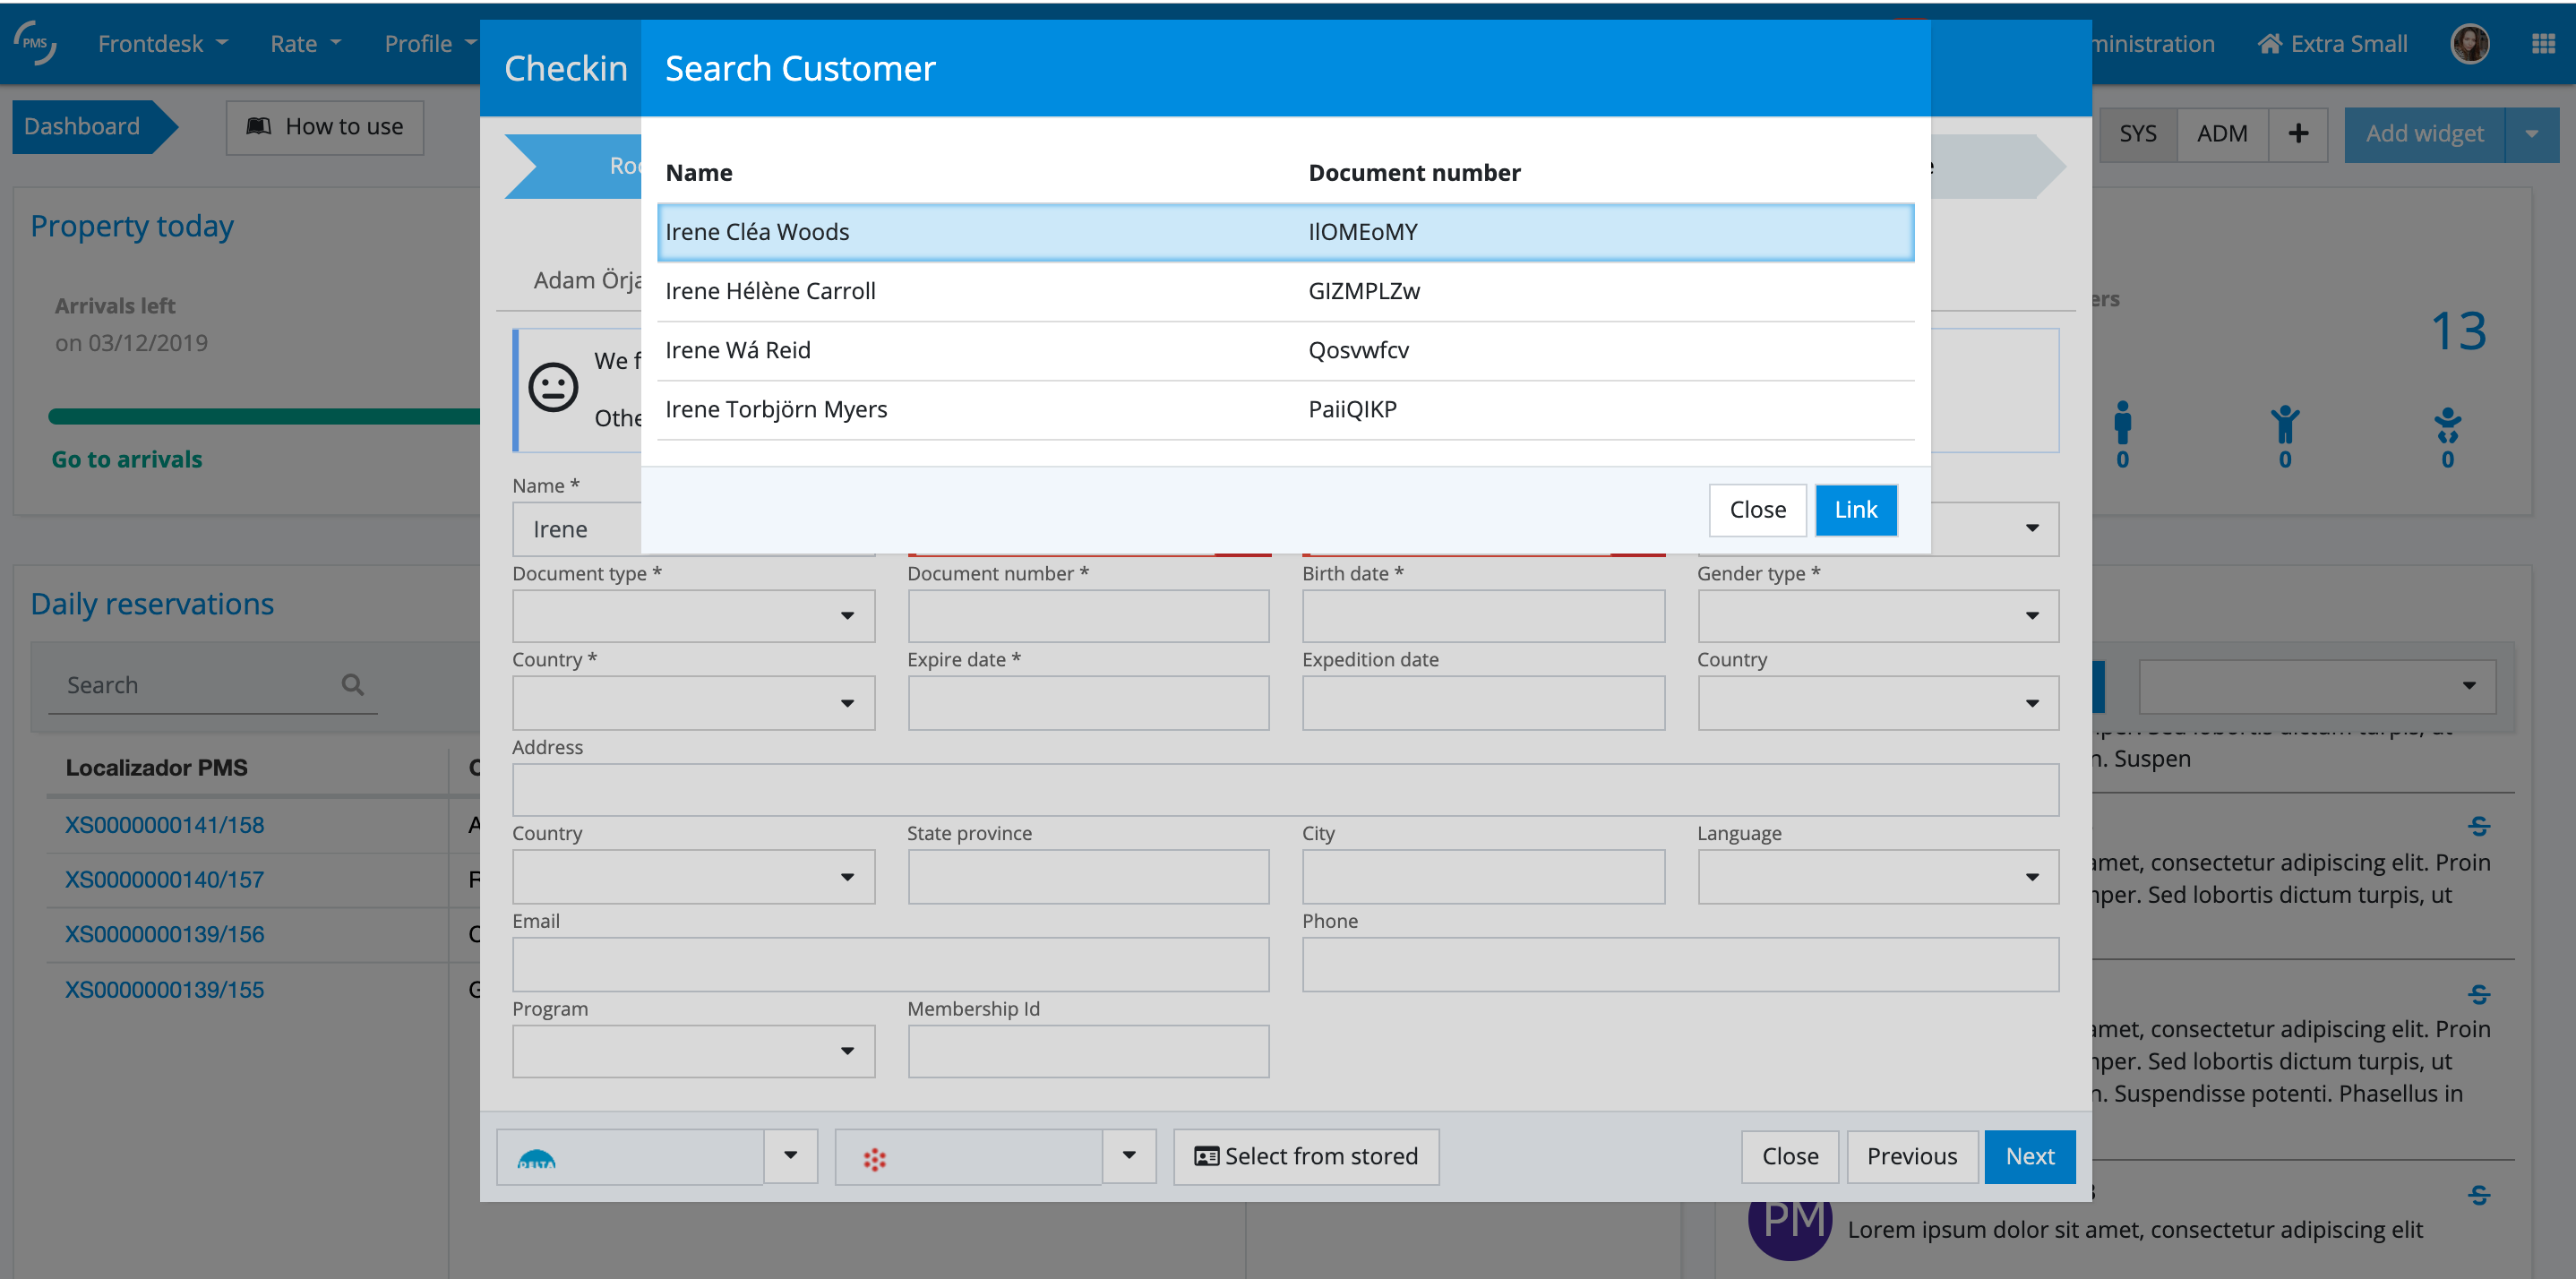The height and width of the screenshot is (1279, 2576).
Task: Click the red dotted device icon
Action: coord(875,1158)
